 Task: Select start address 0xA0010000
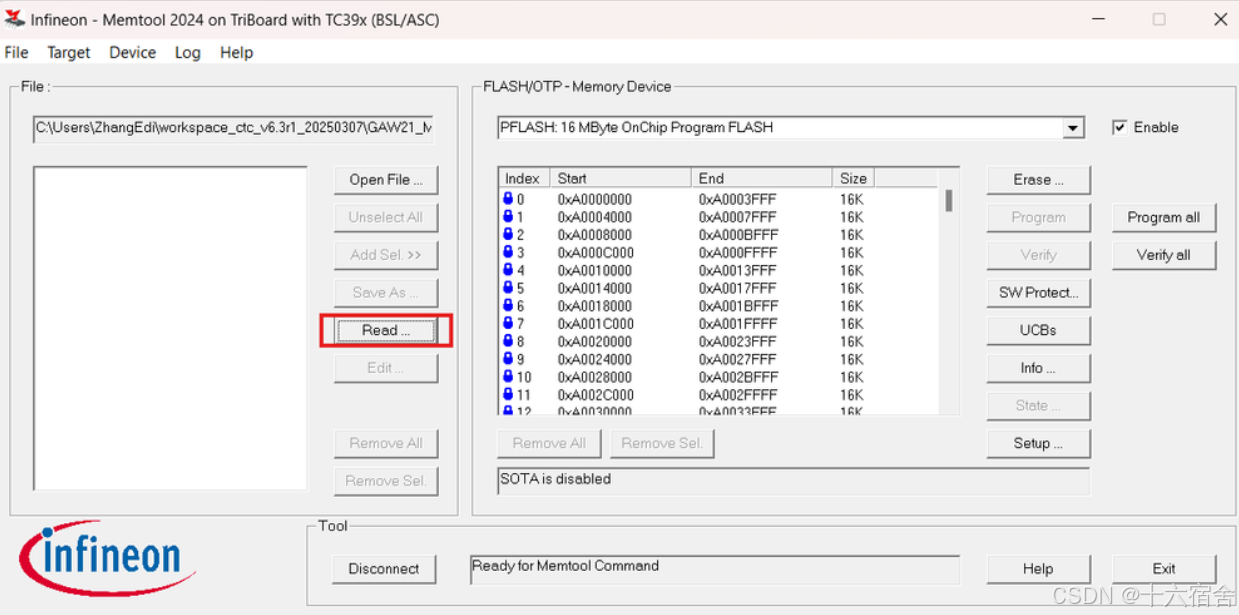[595, 271]
